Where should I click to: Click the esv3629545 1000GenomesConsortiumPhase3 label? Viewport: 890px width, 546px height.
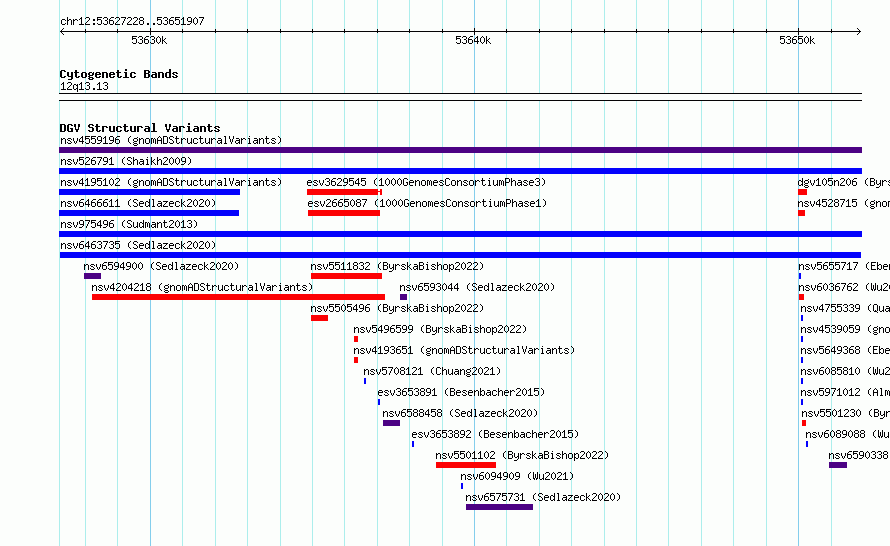426,182
